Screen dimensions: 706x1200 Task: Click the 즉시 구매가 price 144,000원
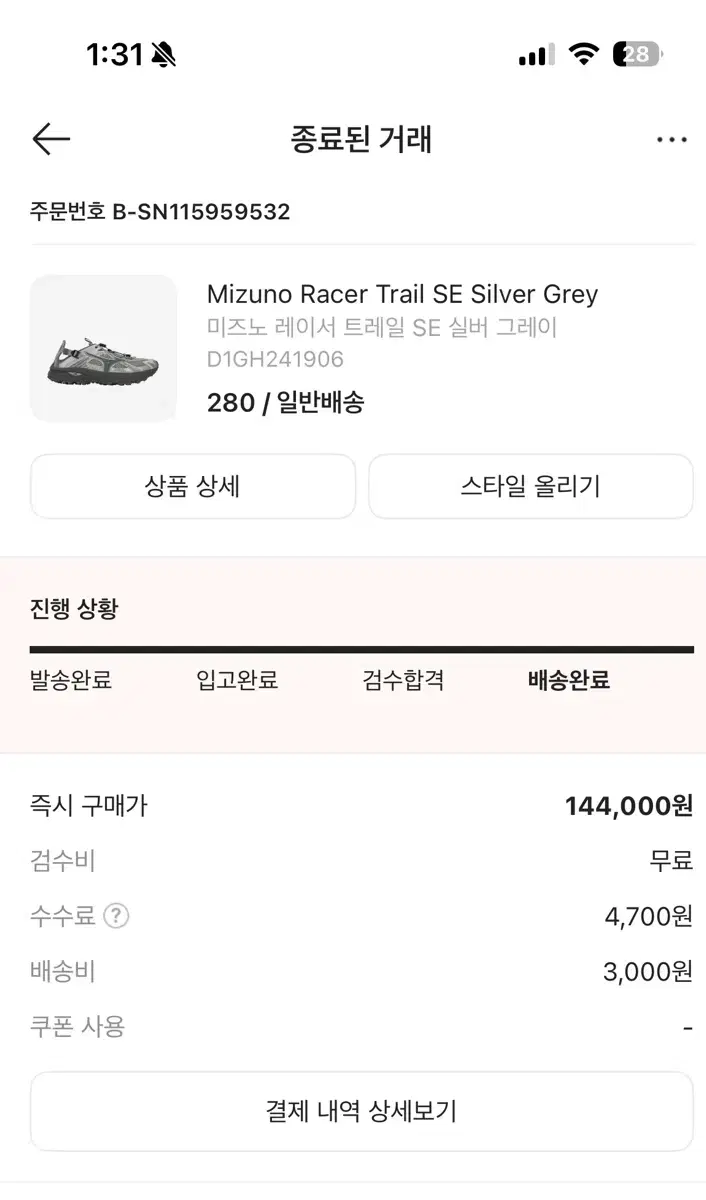point(630,805)
